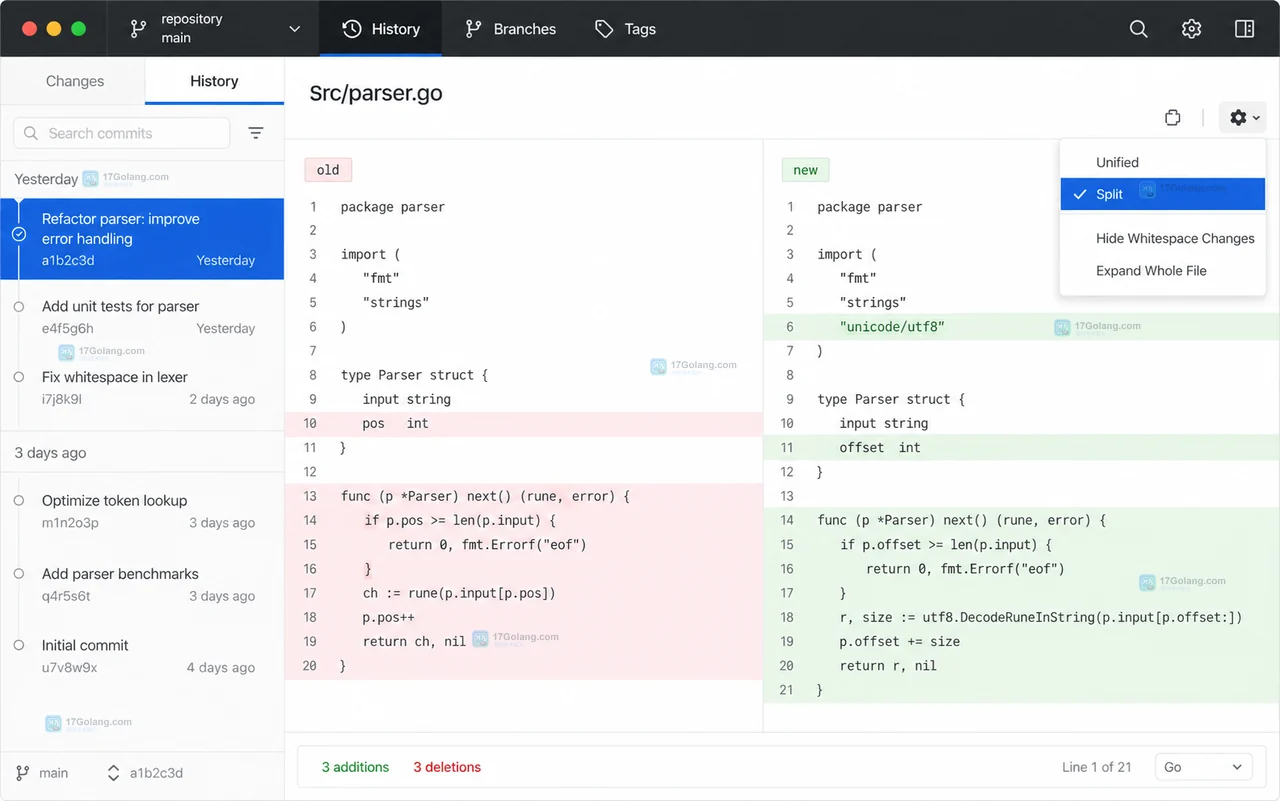The image size is (1280, 801).
Task: Click the Line 1 of 21 indicator
Action: [x=1096, y=767]
